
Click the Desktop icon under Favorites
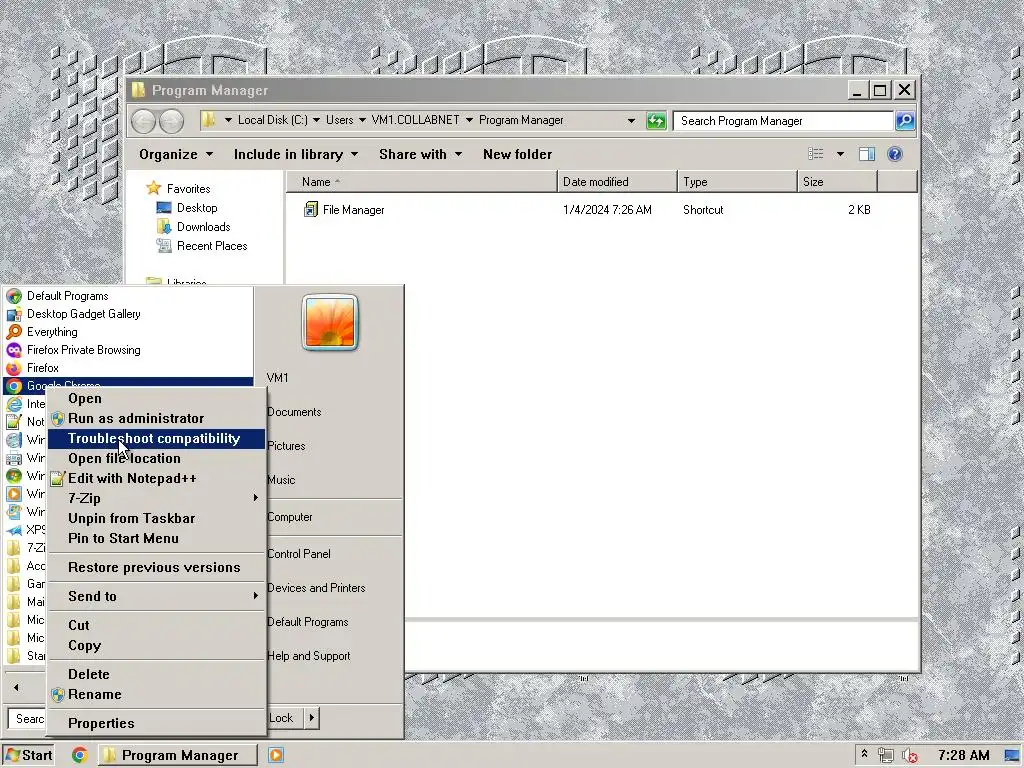point(163,208)
